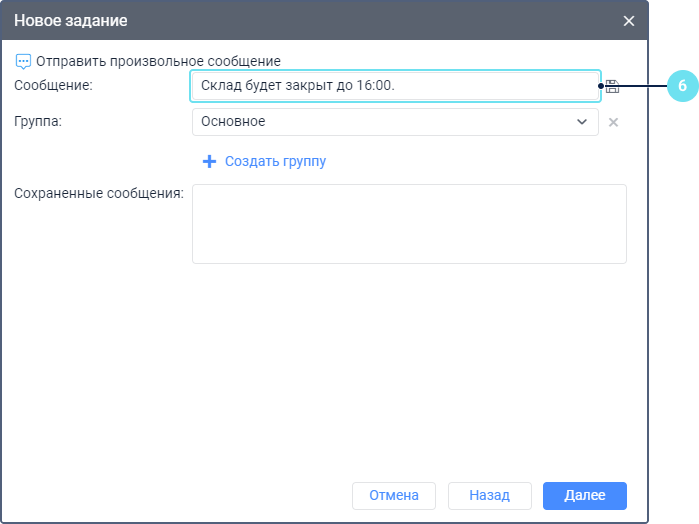Click the Группа: field label
699x524 pixels.
click(38, 122)
